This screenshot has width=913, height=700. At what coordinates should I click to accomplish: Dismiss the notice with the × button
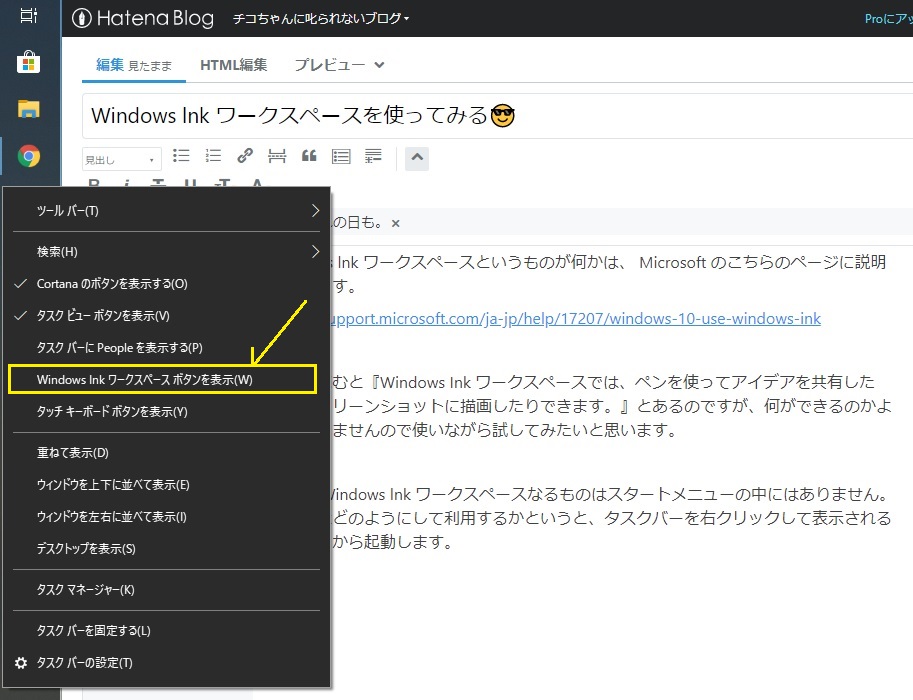coord(396,223)
